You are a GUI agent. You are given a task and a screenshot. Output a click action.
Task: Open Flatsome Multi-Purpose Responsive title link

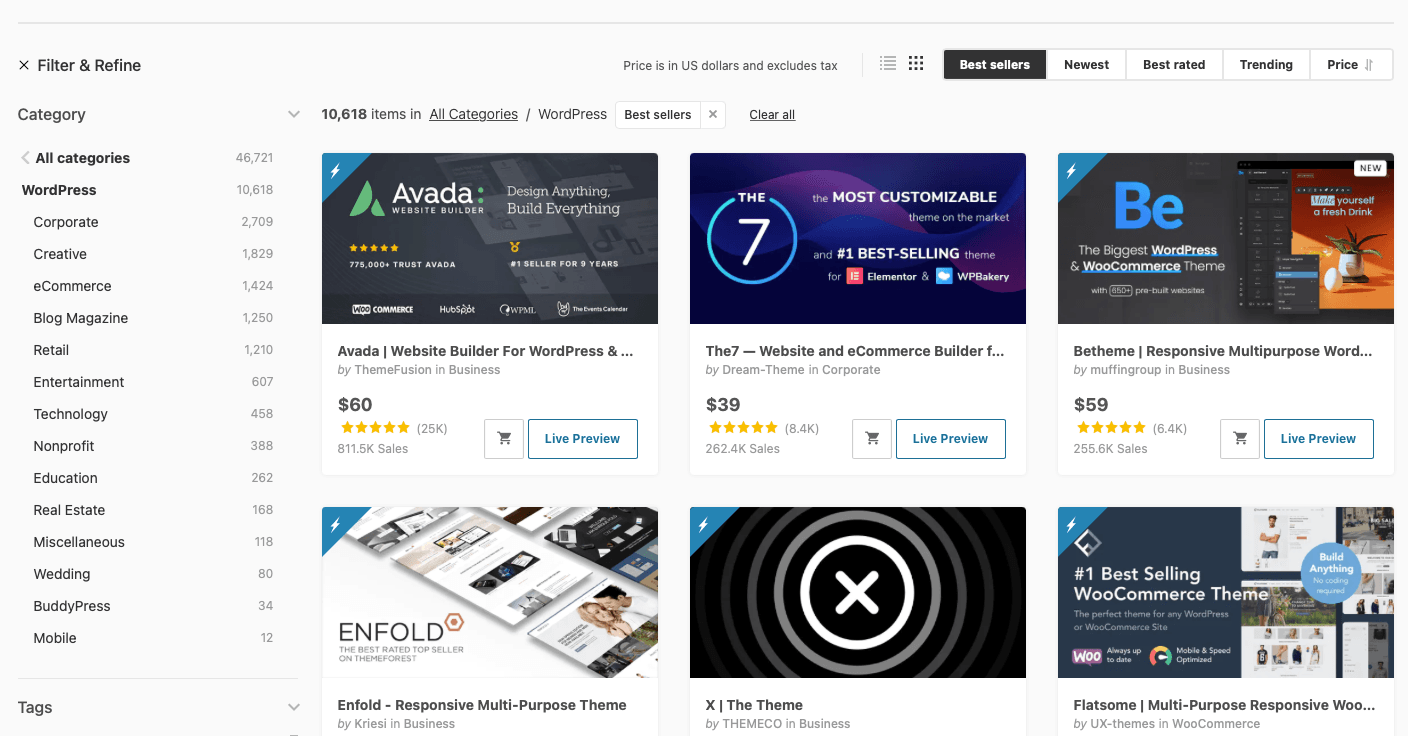[x=1223, y=705]
